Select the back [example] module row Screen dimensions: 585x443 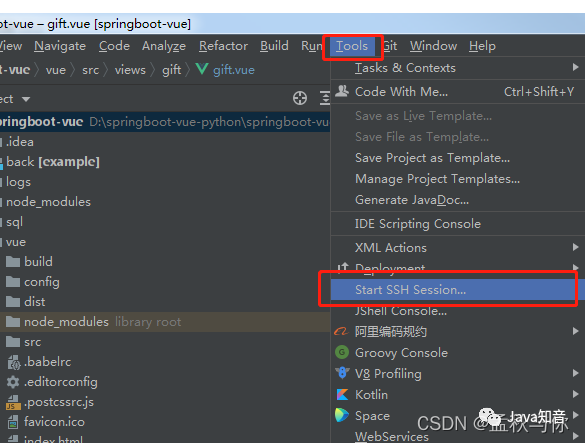click(x=165, y=162)
